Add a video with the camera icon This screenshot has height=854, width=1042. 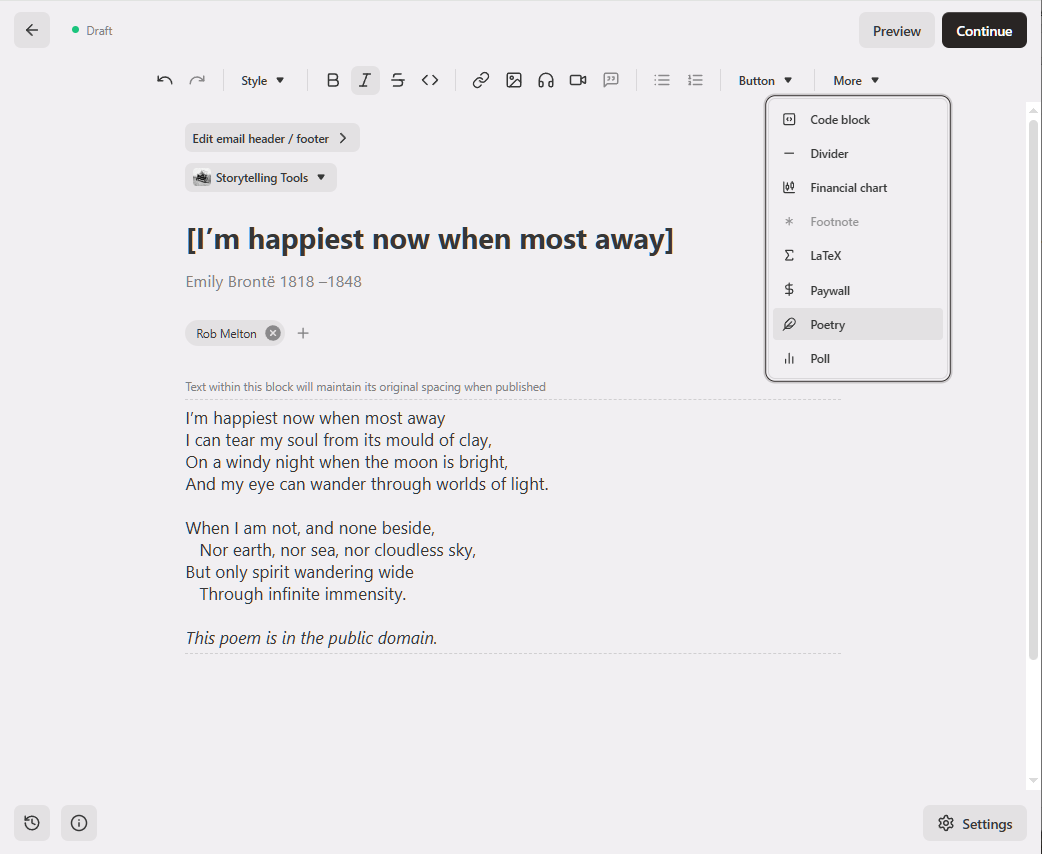[x=578, y=80]
